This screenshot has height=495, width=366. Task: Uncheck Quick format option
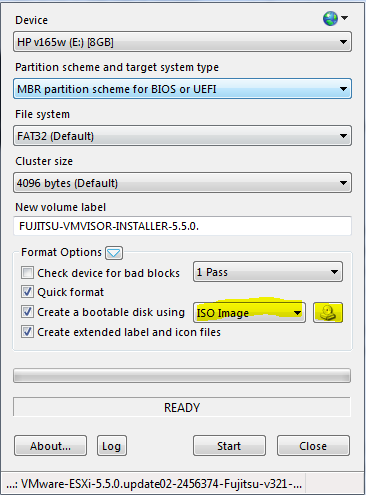27,292
